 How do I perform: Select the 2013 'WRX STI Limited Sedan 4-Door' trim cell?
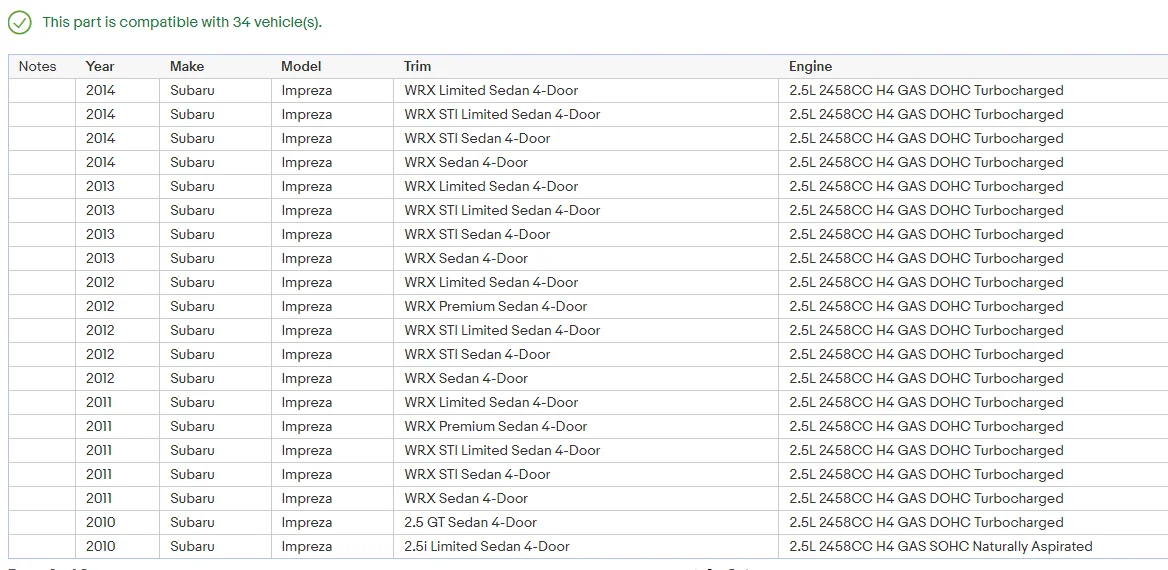(x=586, y=210)
